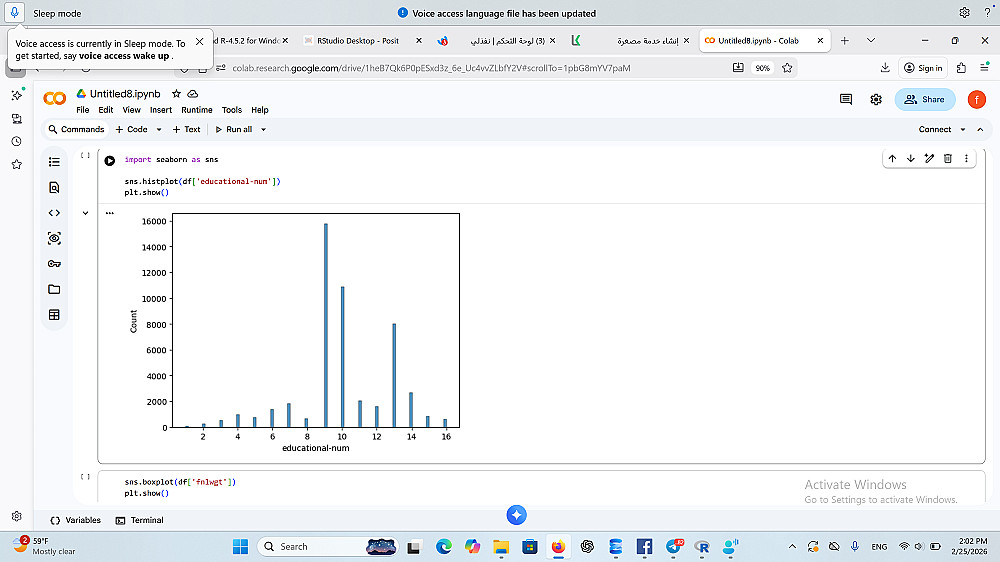
Task: Switch to RStudio Desktop - Posit tab
Action: pyautogui.click(x=358, y=40)
